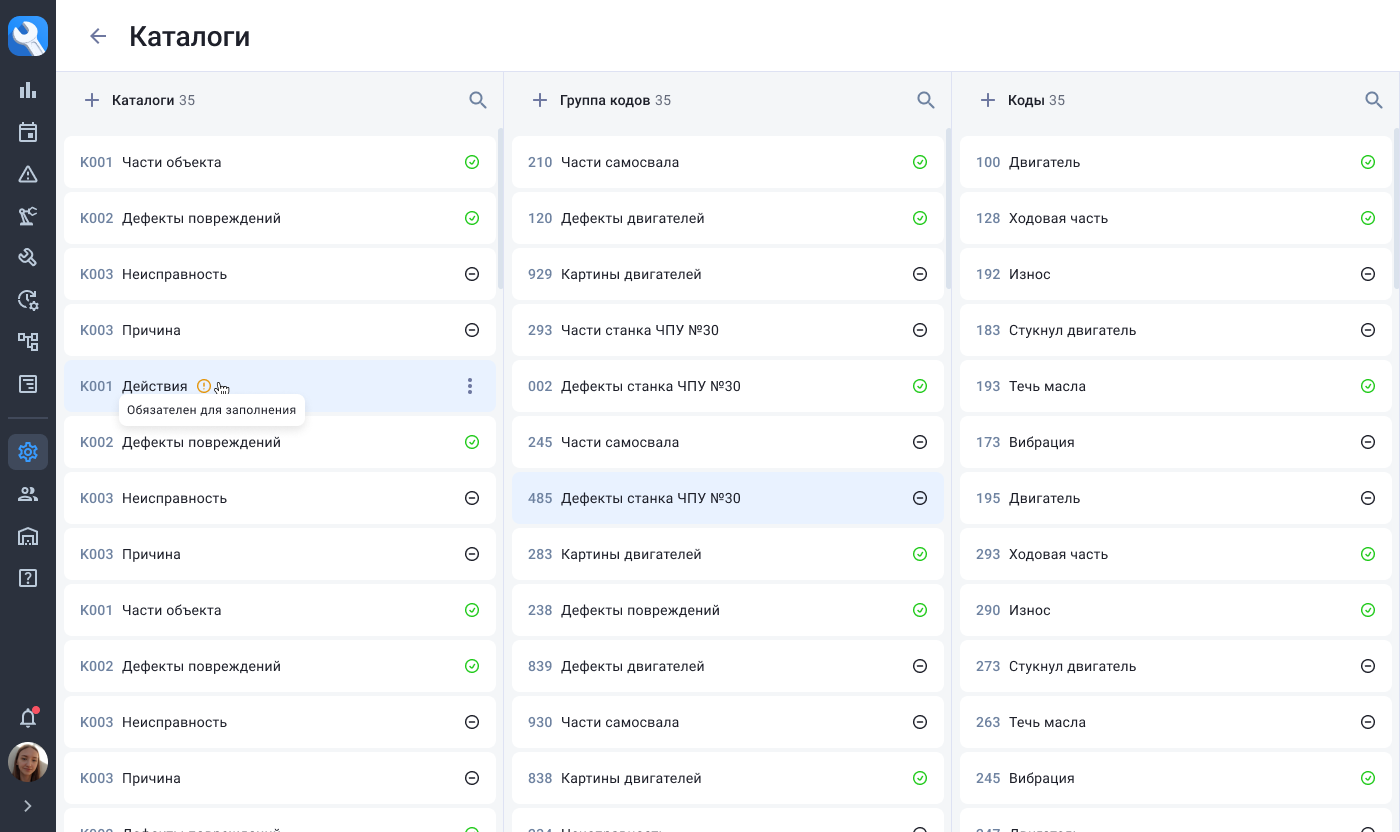Open search in the Коды column
This screenshot has width=1400, height=832.
(x=1373, y=100)
